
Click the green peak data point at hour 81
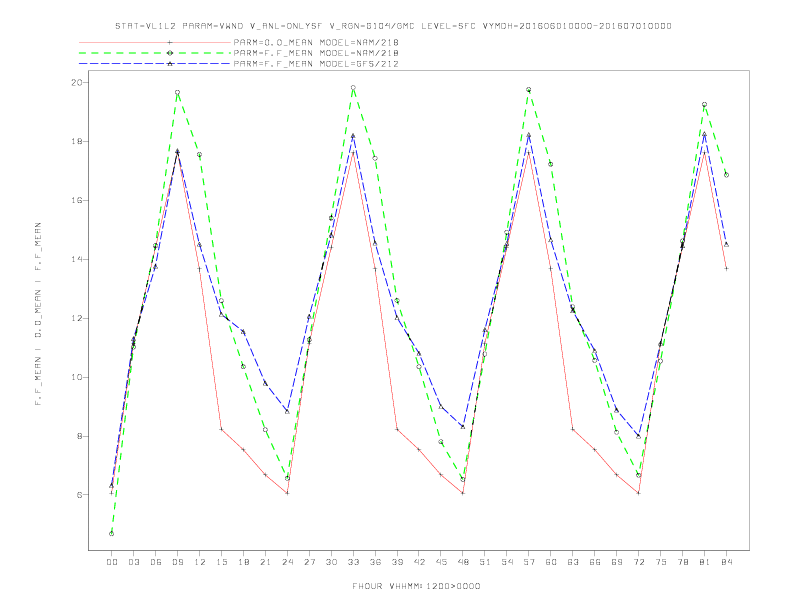point(705,105)
